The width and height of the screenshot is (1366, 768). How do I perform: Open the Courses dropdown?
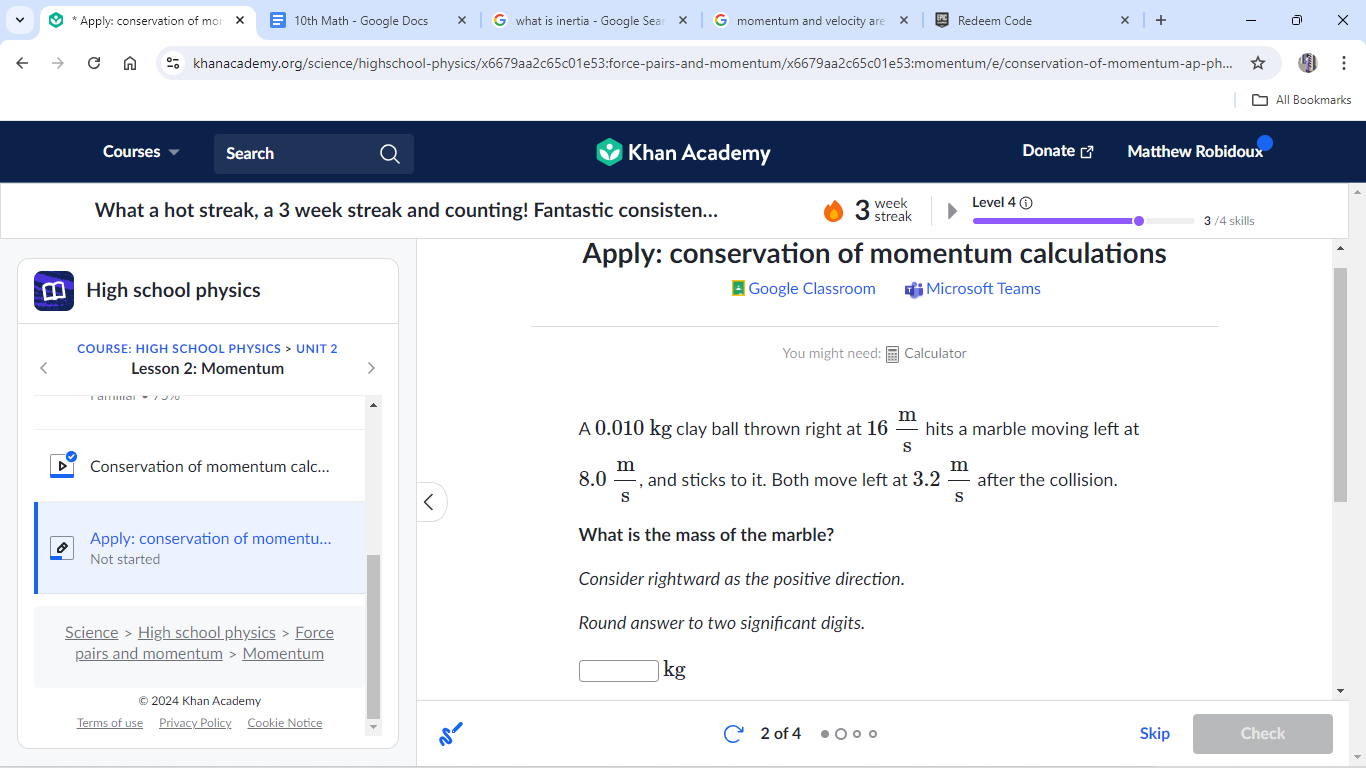coord(141,152)
